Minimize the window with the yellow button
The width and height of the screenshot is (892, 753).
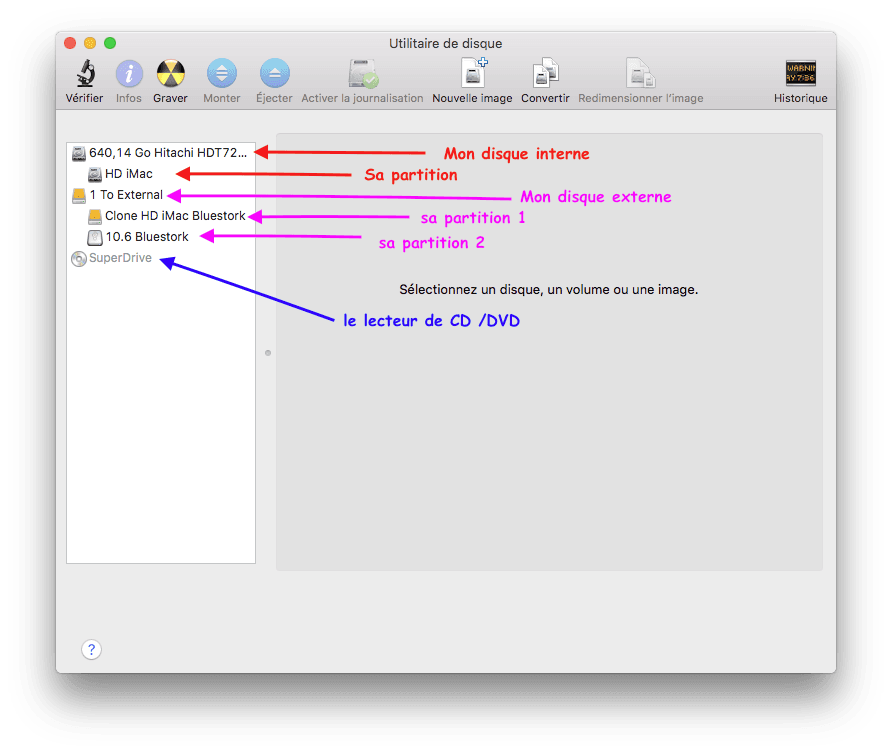90,43
